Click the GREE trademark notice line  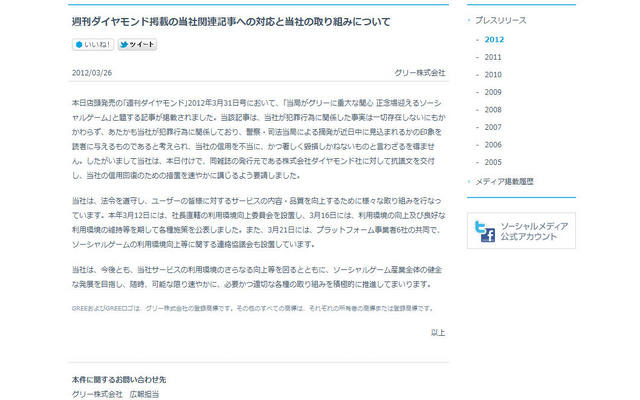(x=253, y=309)
